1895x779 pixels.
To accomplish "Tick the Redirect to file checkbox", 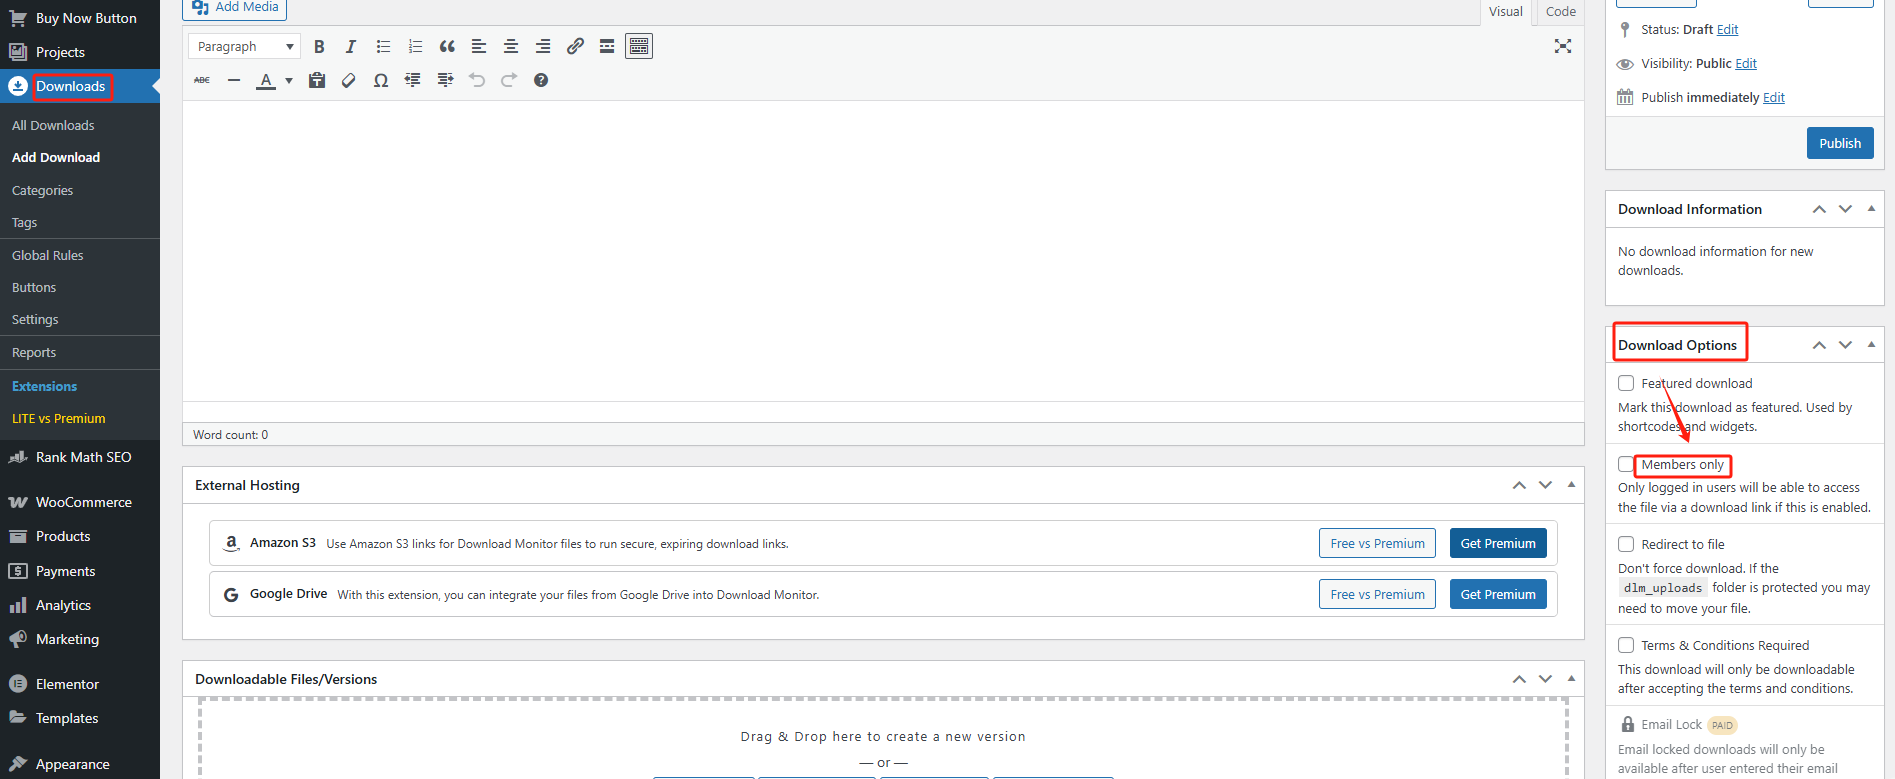I will 1626,544.
